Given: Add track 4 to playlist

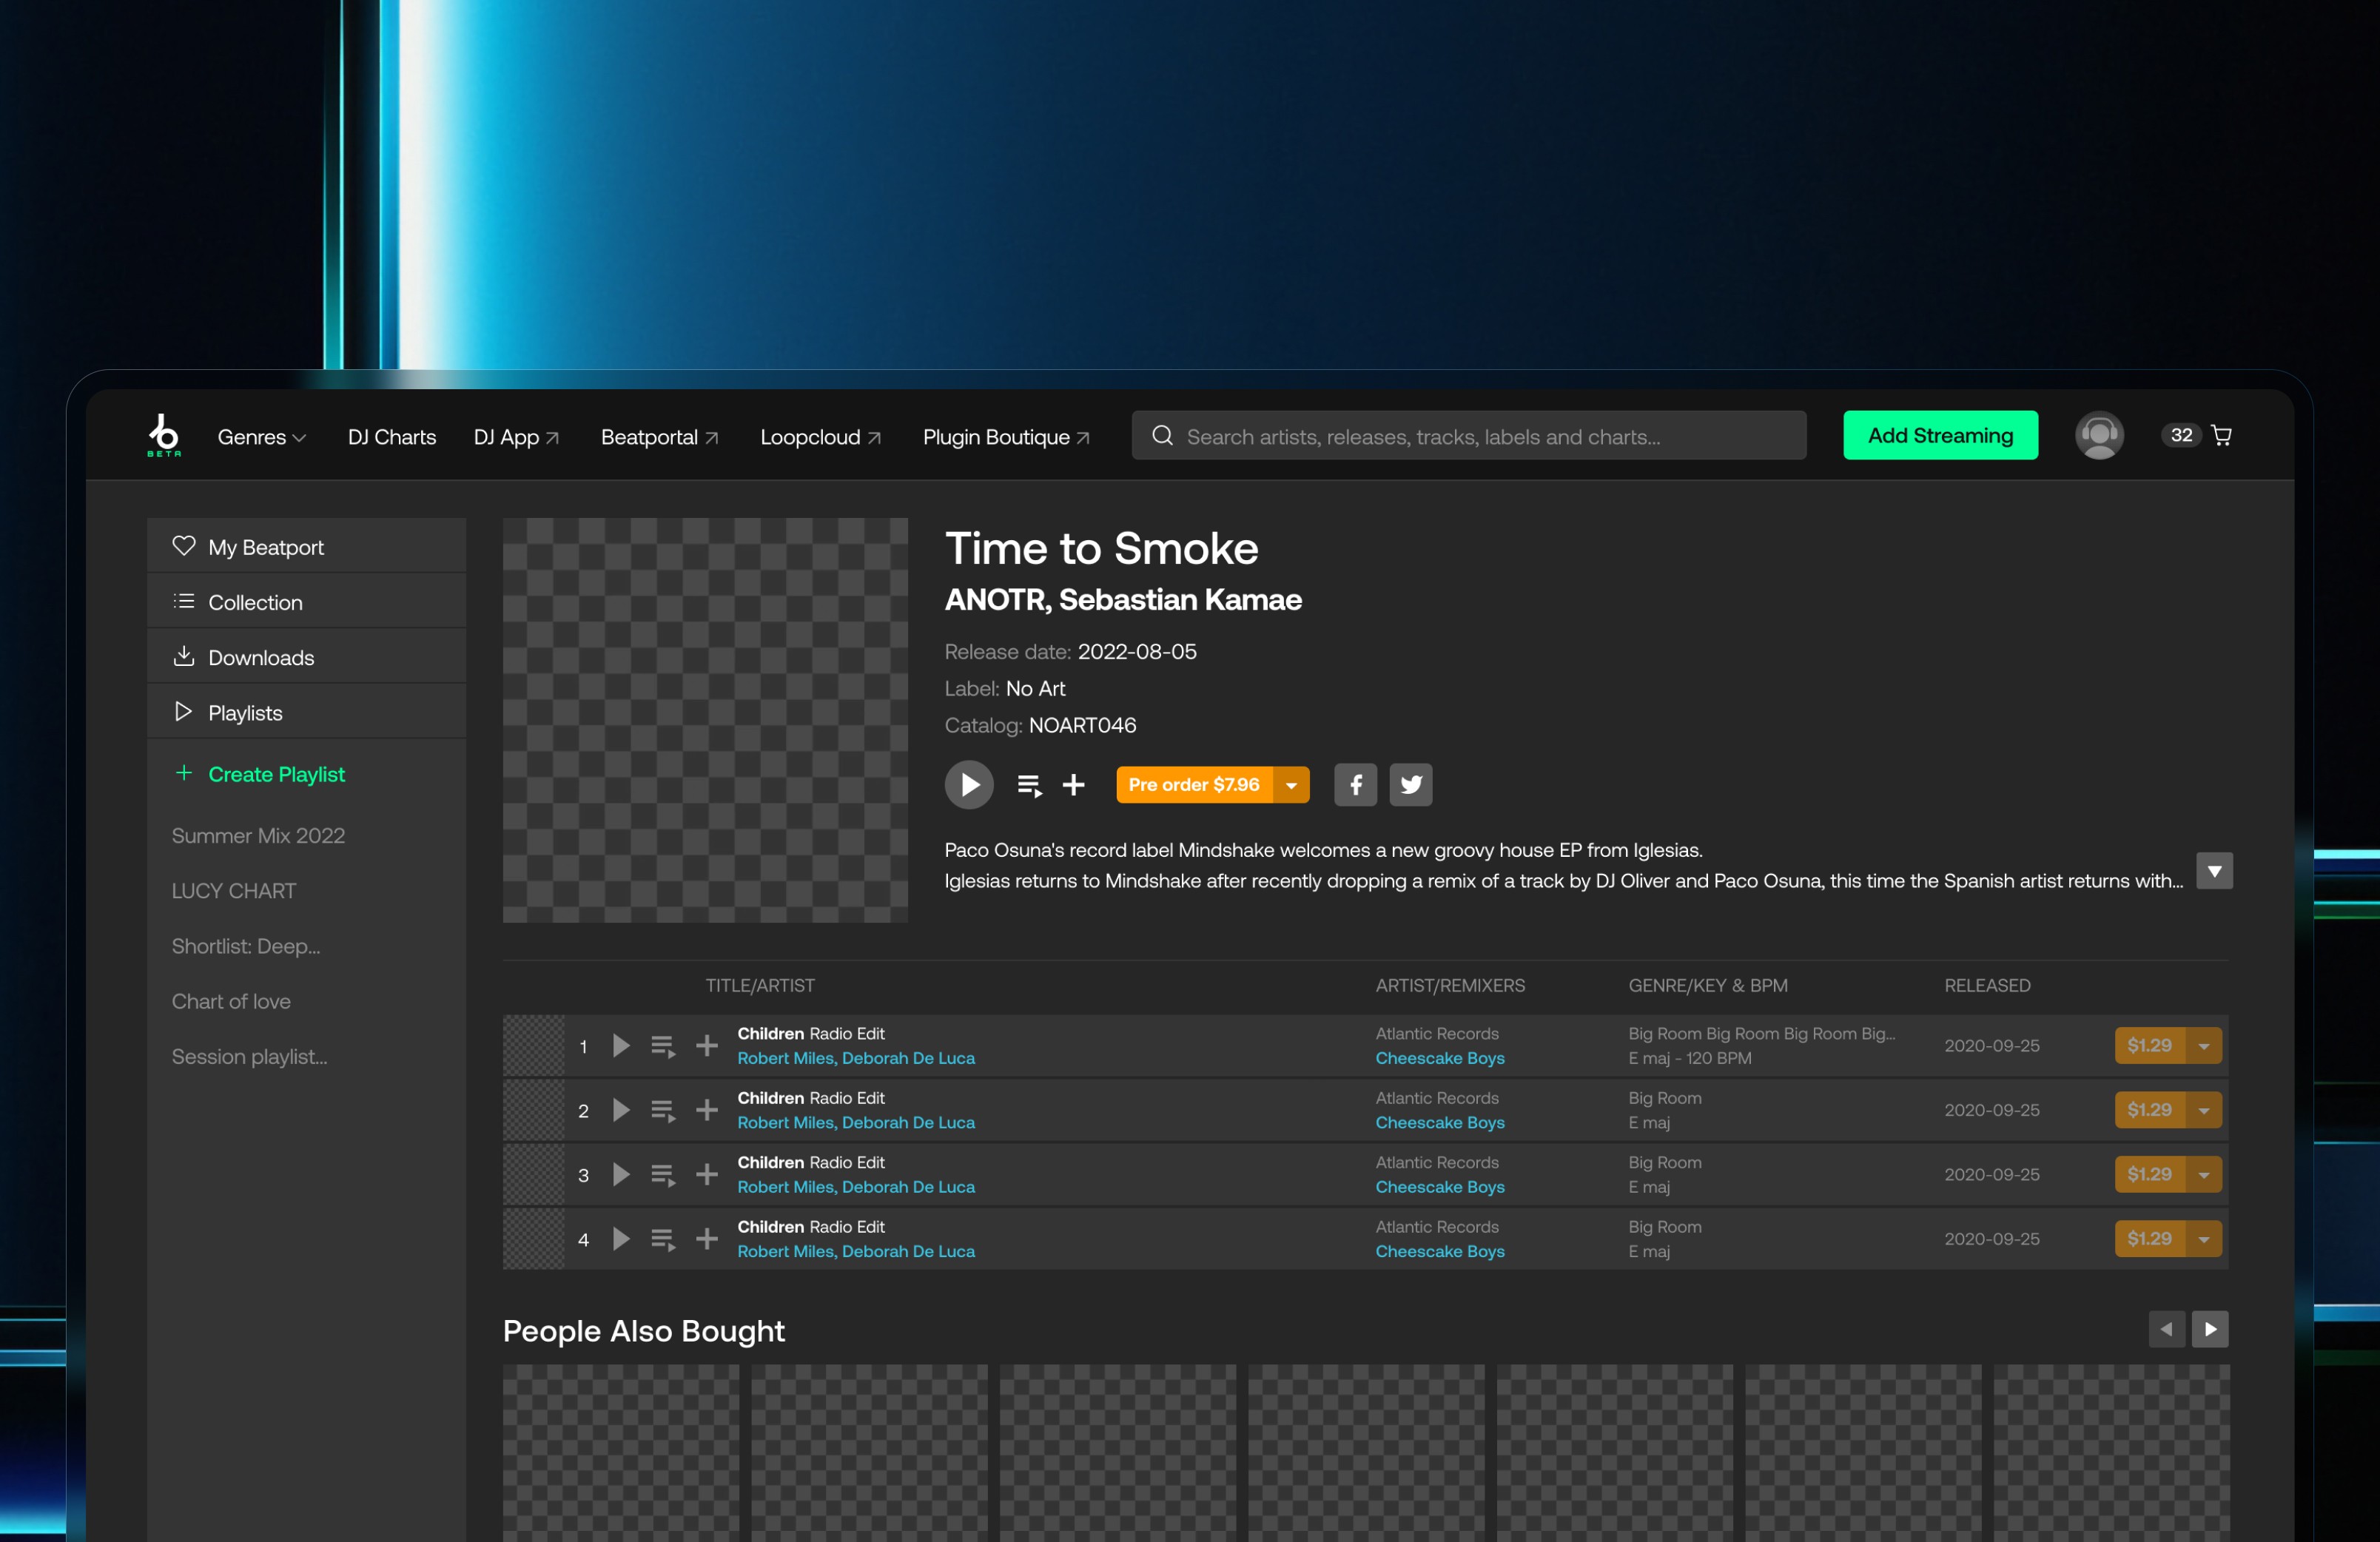Looking at the screenshot, I should (707, 1239).
